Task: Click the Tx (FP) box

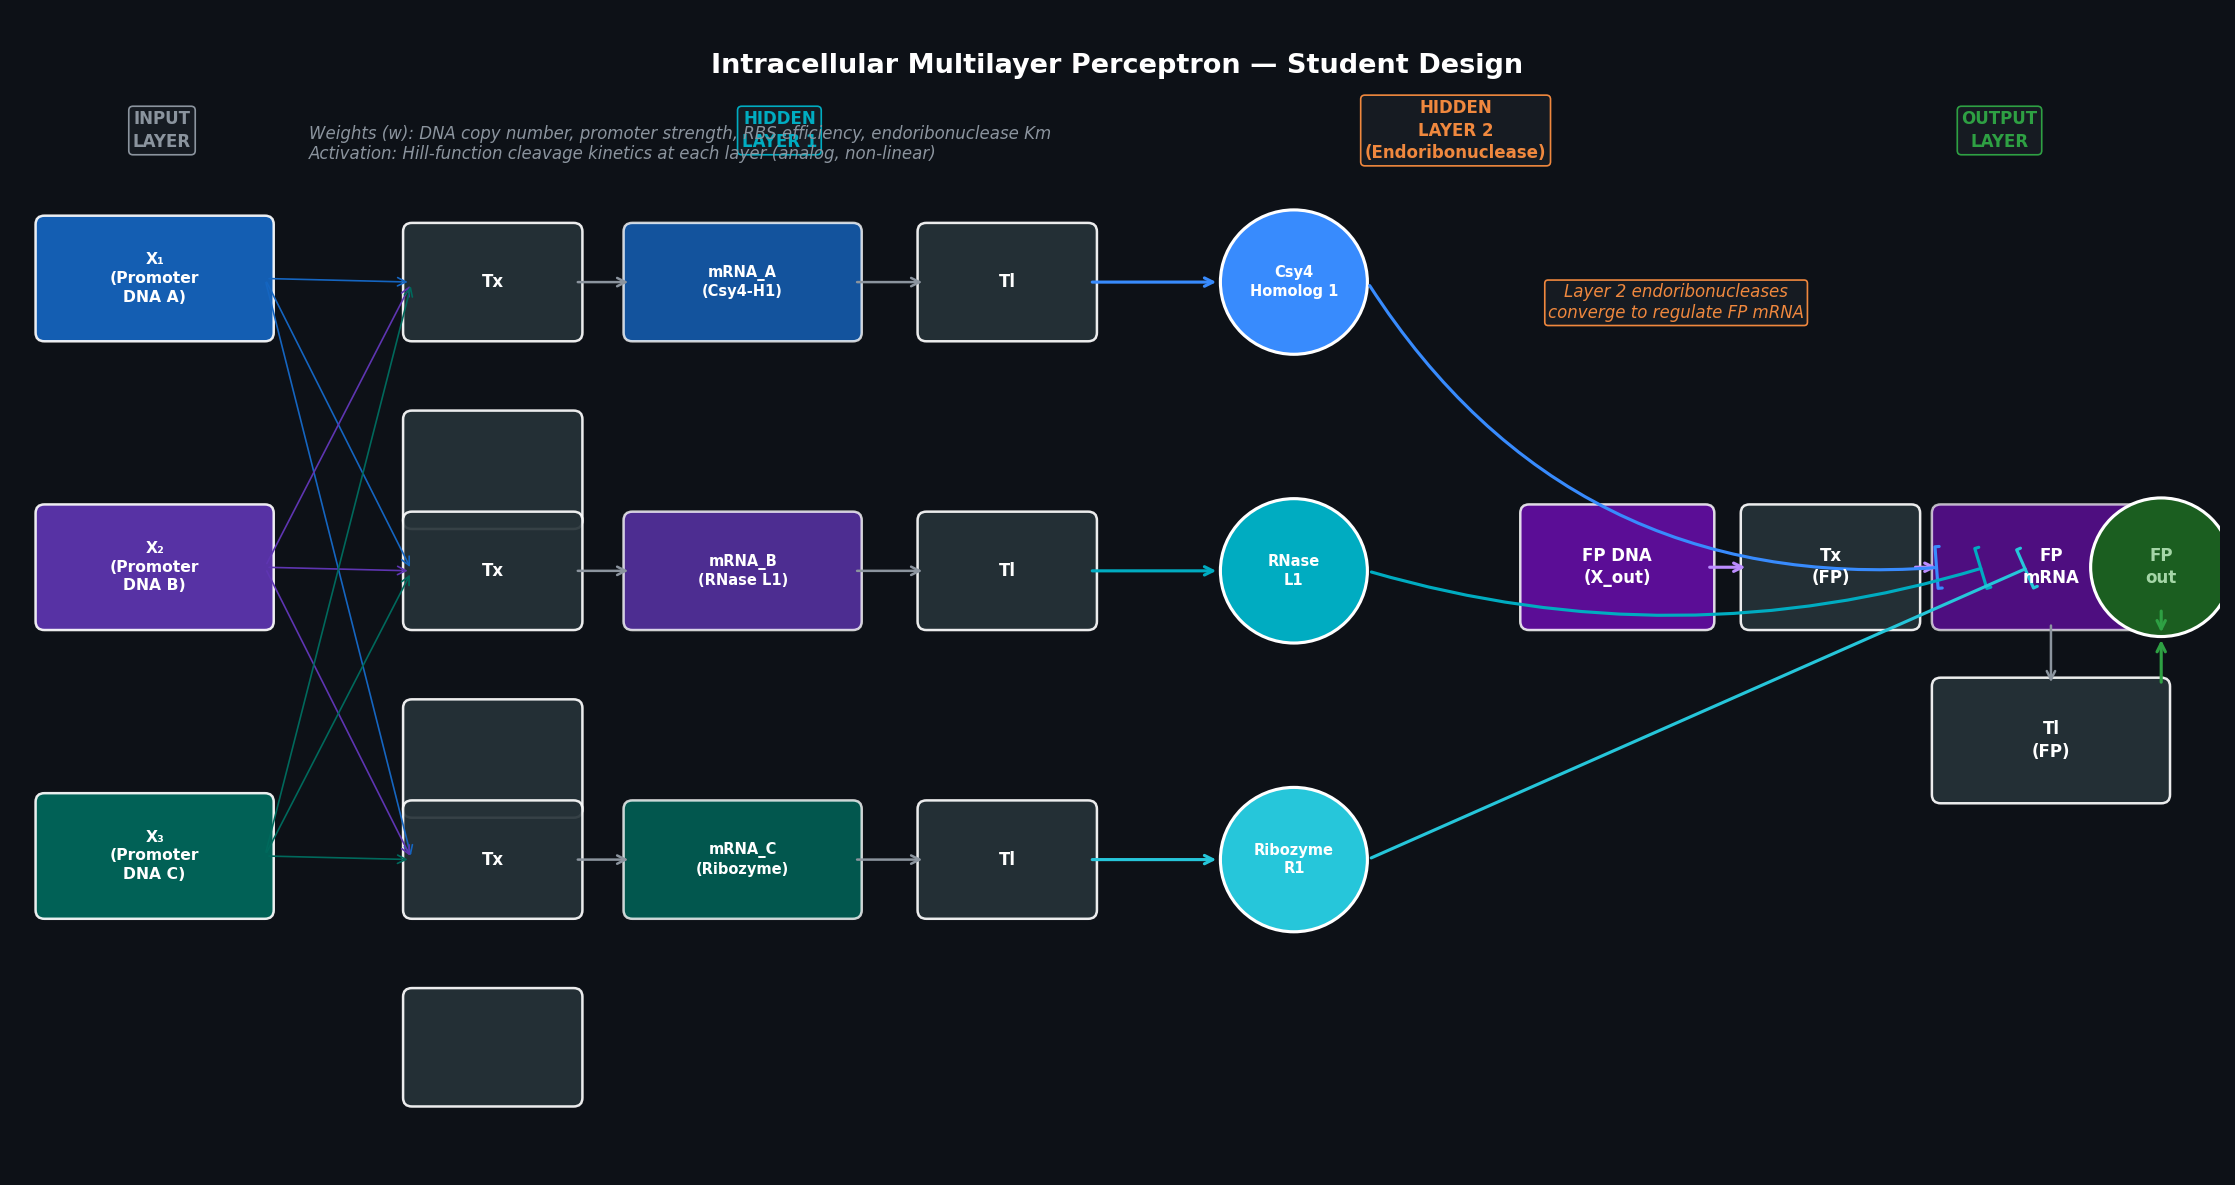Action: pyautogui.click(x=1830, y=567)
